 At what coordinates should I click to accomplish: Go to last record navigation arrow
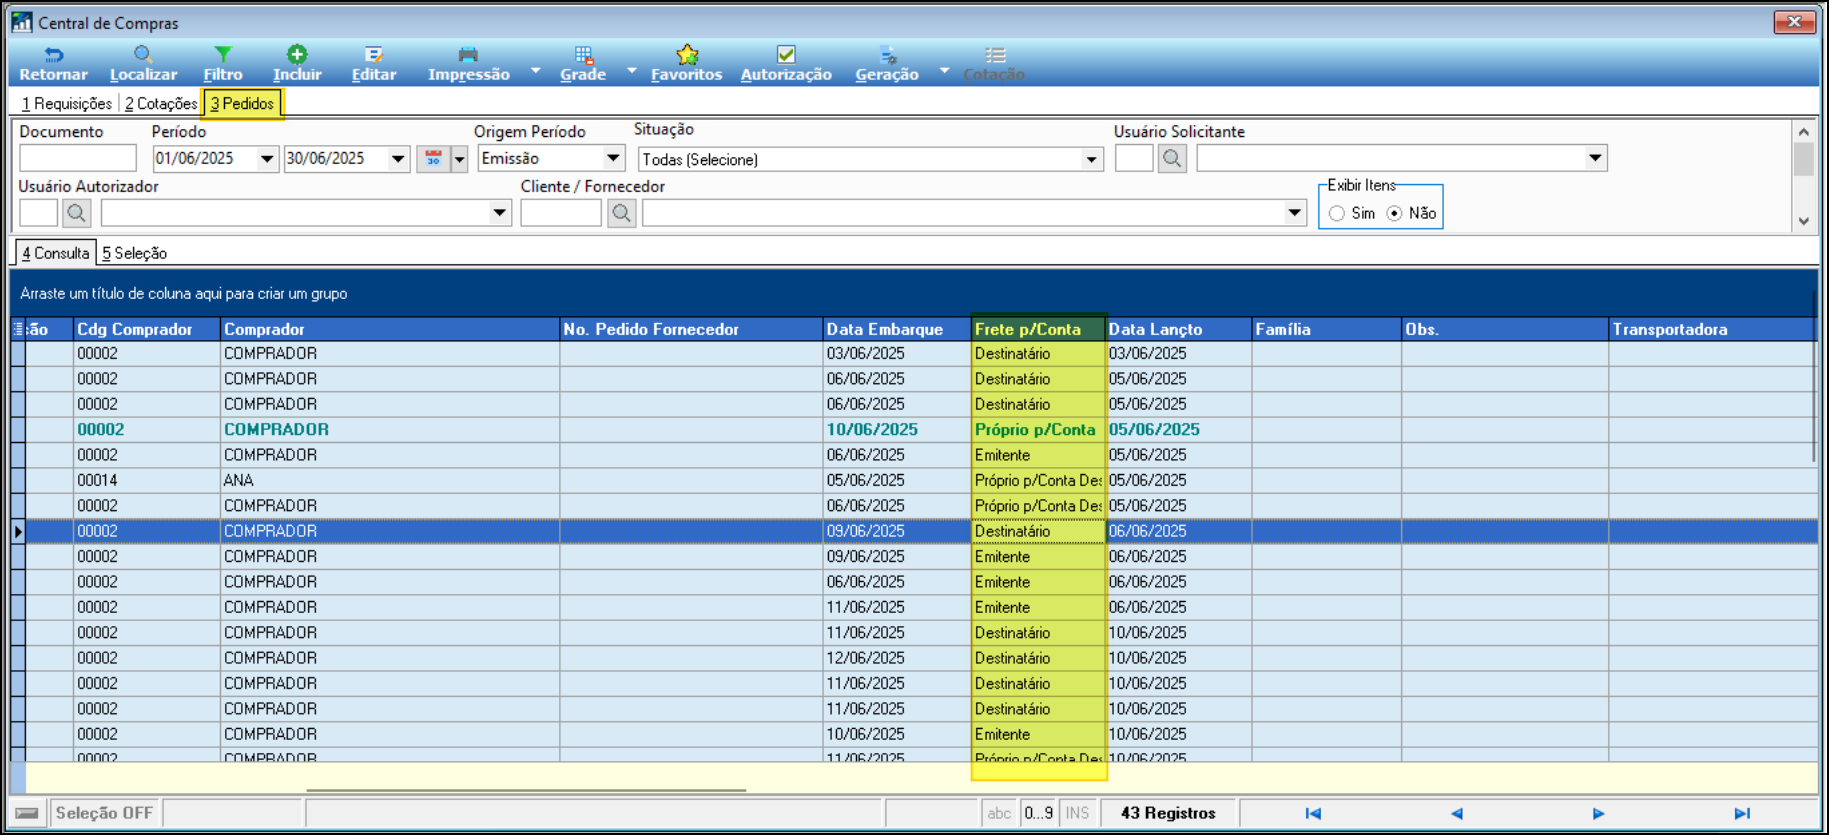[1742, 813]
